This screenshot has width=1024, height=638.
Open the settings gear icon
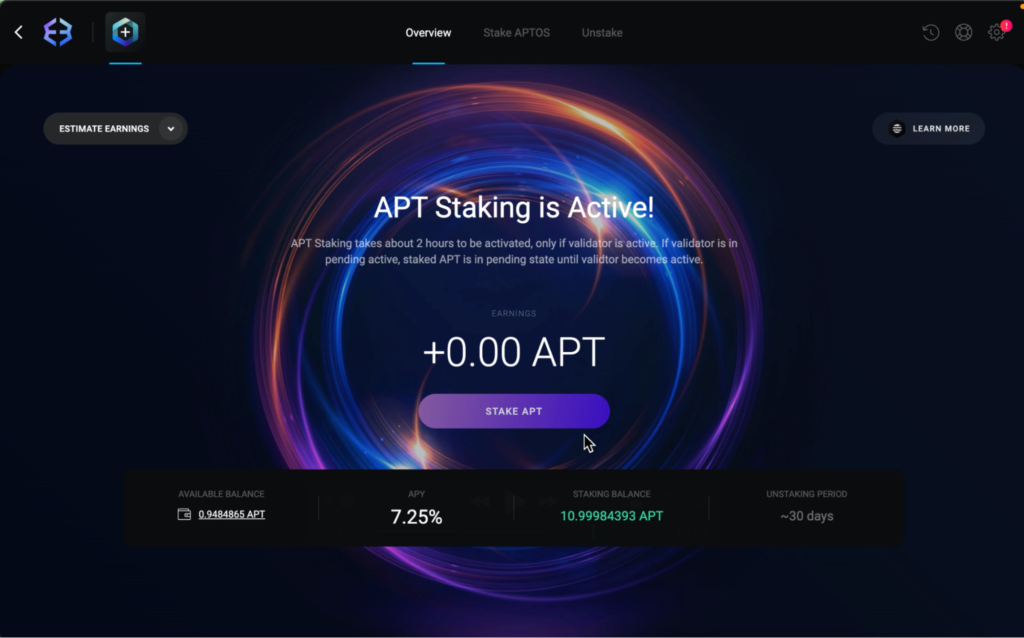click(x=996, y=32)
